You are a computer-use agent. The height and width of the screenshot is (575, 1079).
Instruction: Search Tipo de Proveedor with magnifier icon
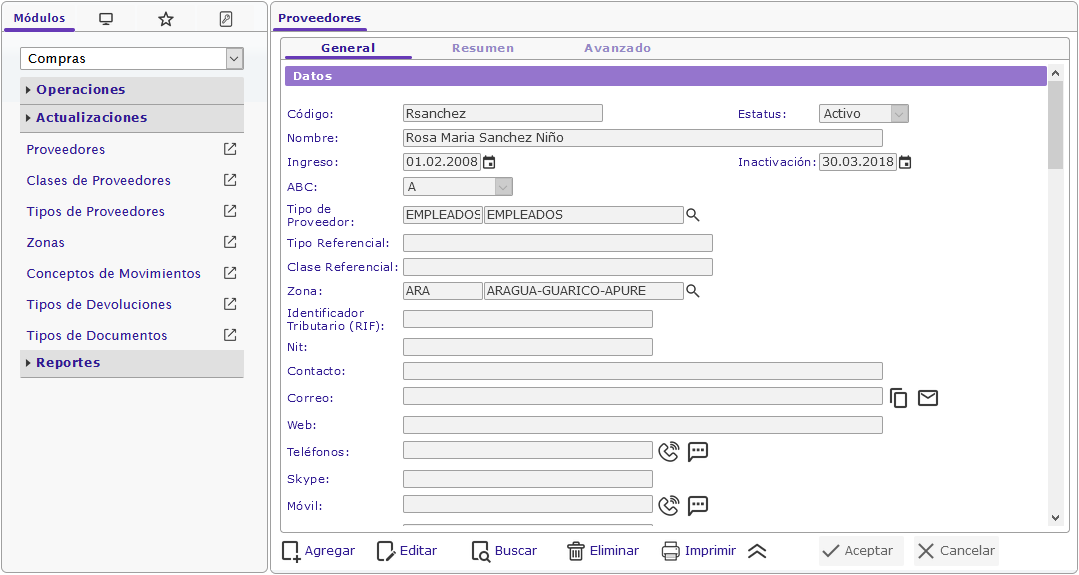[x=692, y=215]
